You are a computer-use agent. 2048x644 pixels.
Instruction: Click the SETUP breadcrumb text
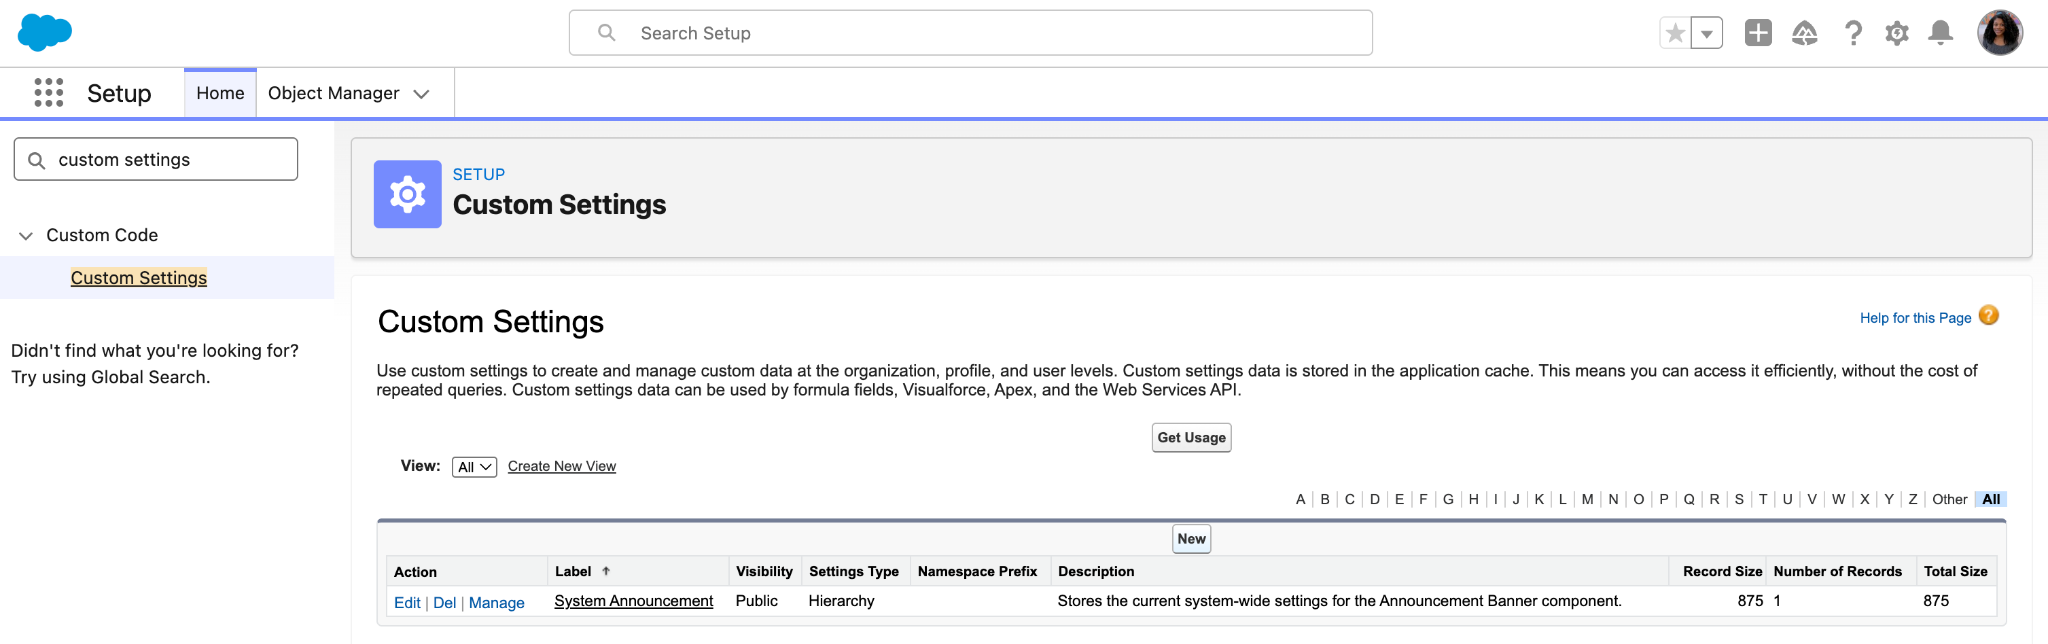click(479, 174)
